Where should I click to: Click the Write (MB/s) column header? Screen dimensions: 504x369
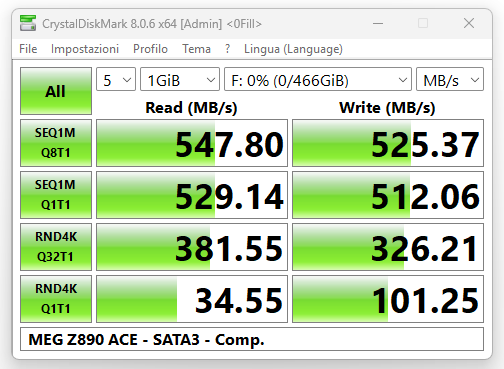[387, 108]
